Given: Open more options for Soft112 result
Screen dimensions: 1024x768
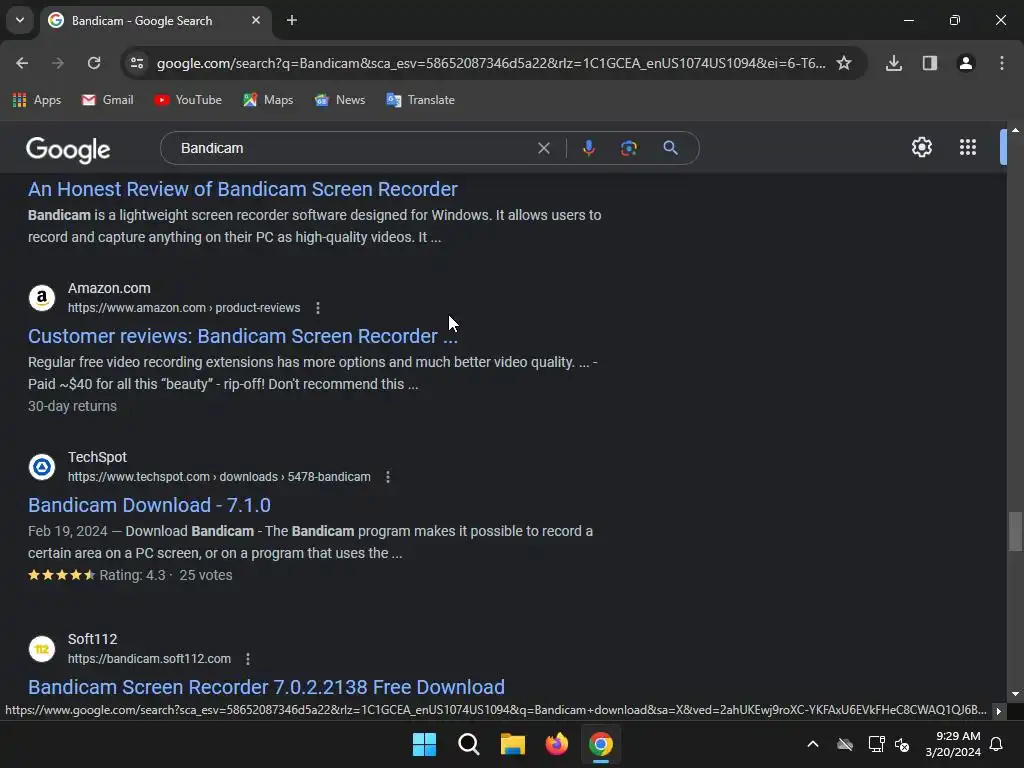Looking at the screenshot, I should point(248,659).
